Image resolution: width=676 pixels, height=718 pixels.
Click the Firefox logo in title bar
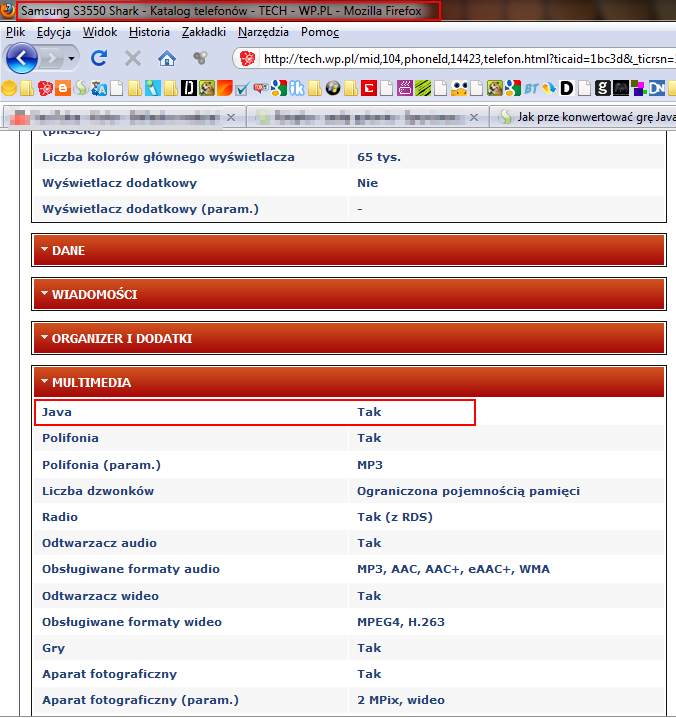(7, 10)
